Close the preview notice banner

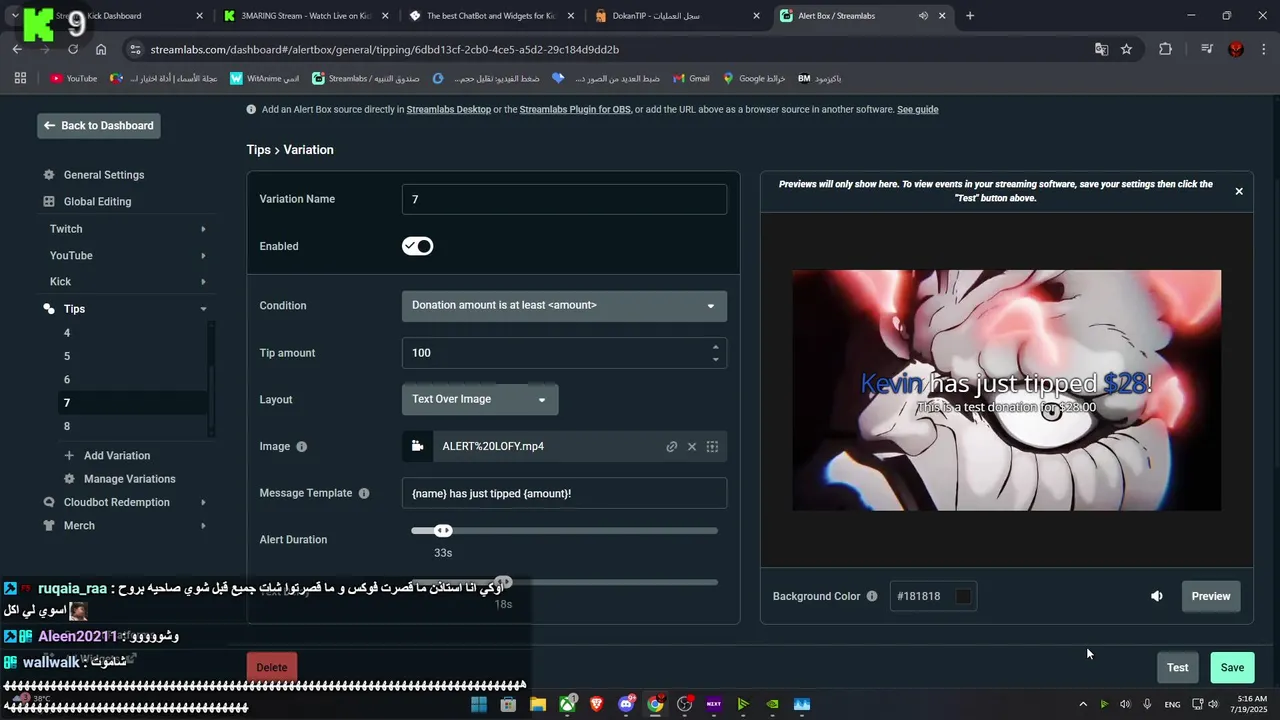tap(1239, 191)
